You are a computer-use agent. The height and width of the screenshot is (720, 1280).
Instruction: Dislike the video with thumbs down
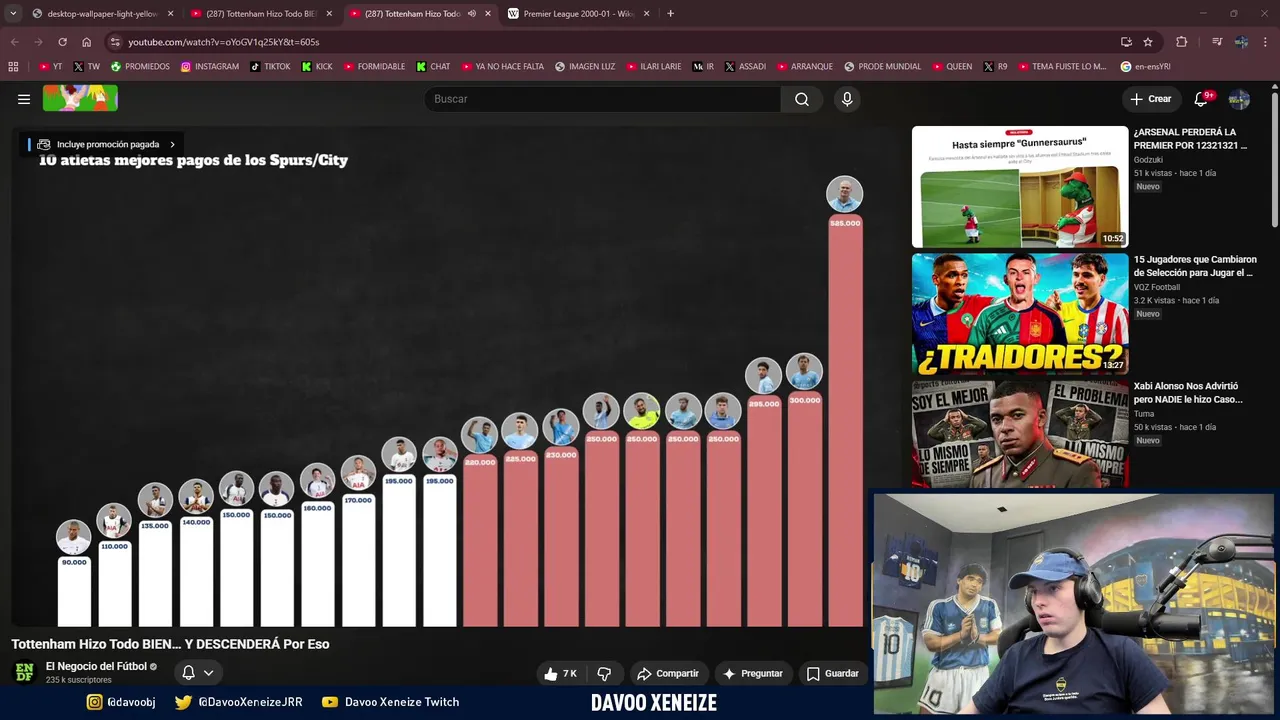coord(604,674)
